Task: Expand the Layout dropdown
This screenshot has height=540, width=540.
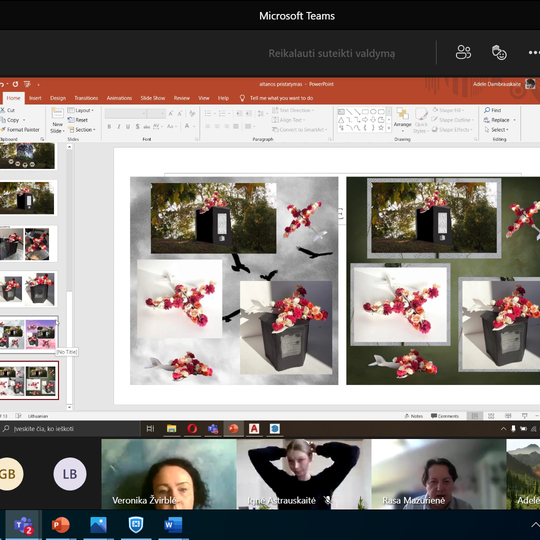Action: tap(81, 110)
